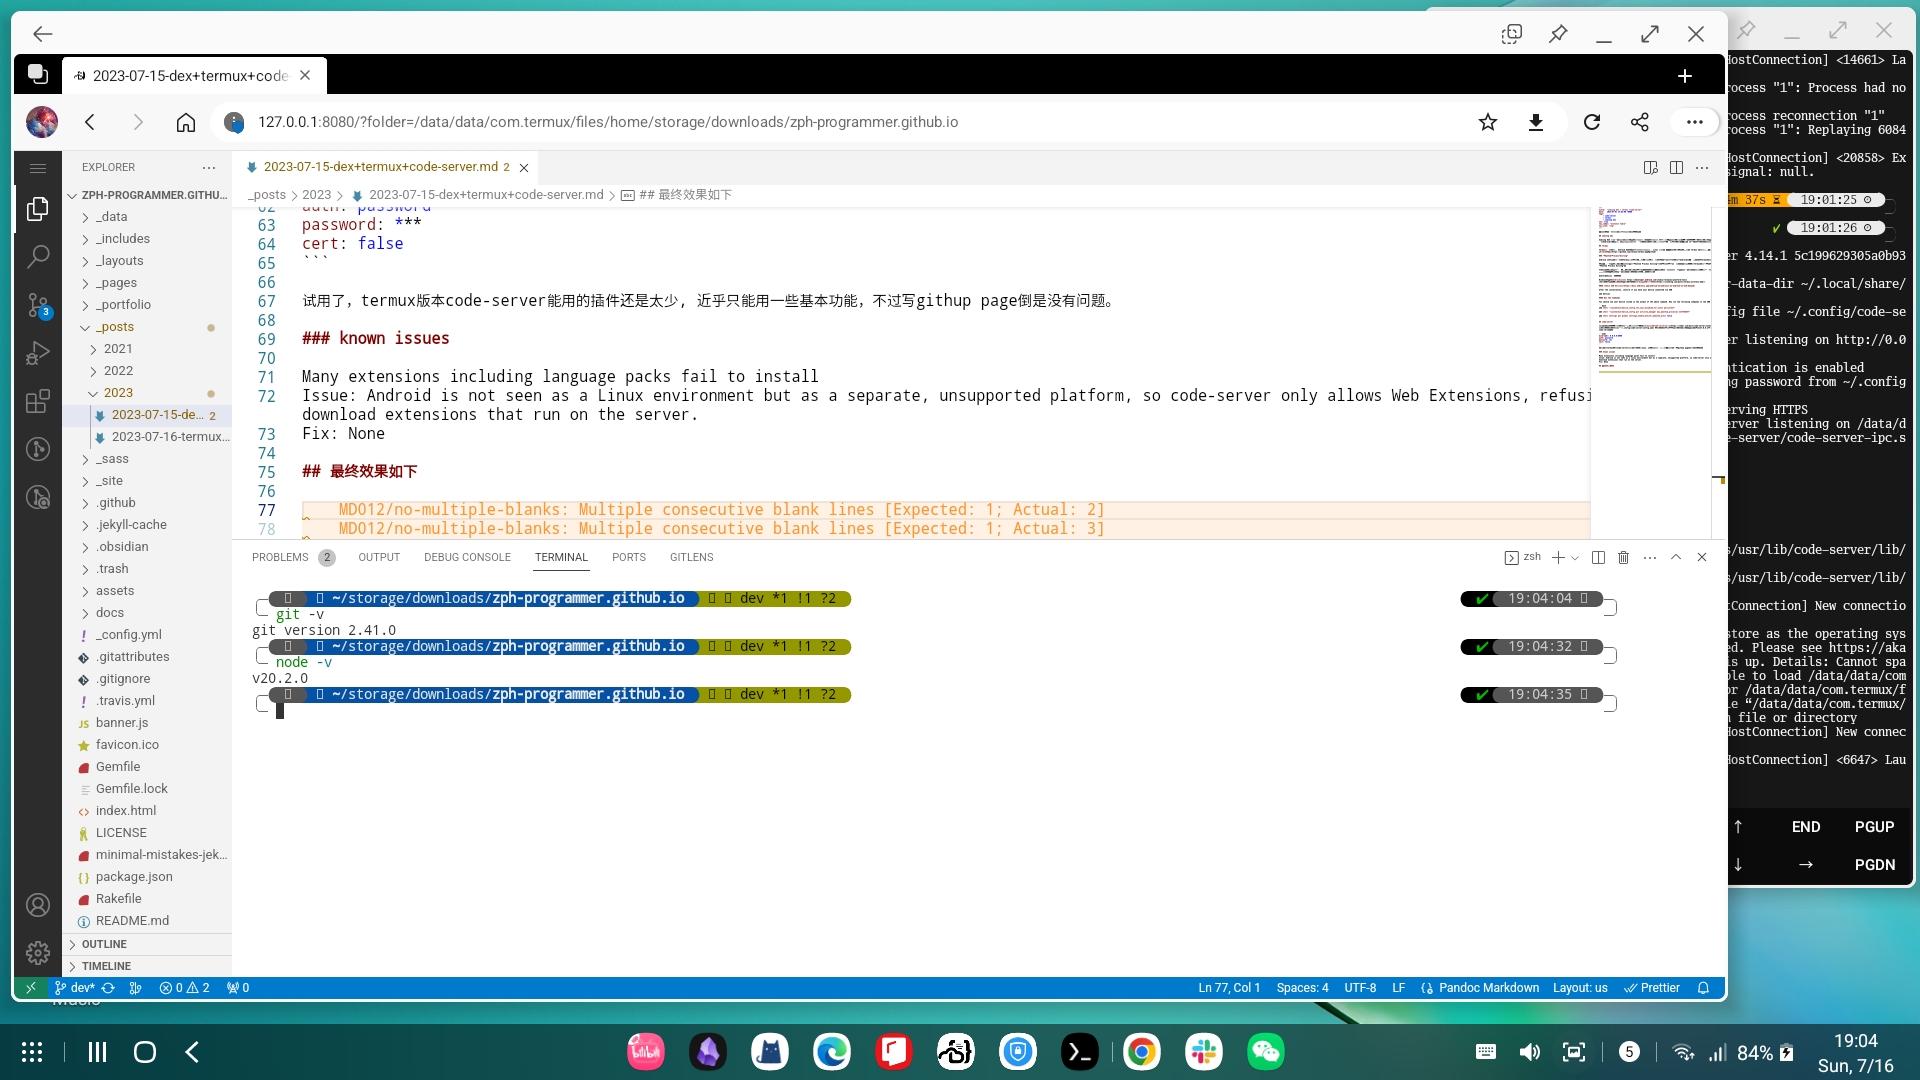1920x1080 pixels.
Task: Split the terminal panel
Action: tap(1598, 557)
